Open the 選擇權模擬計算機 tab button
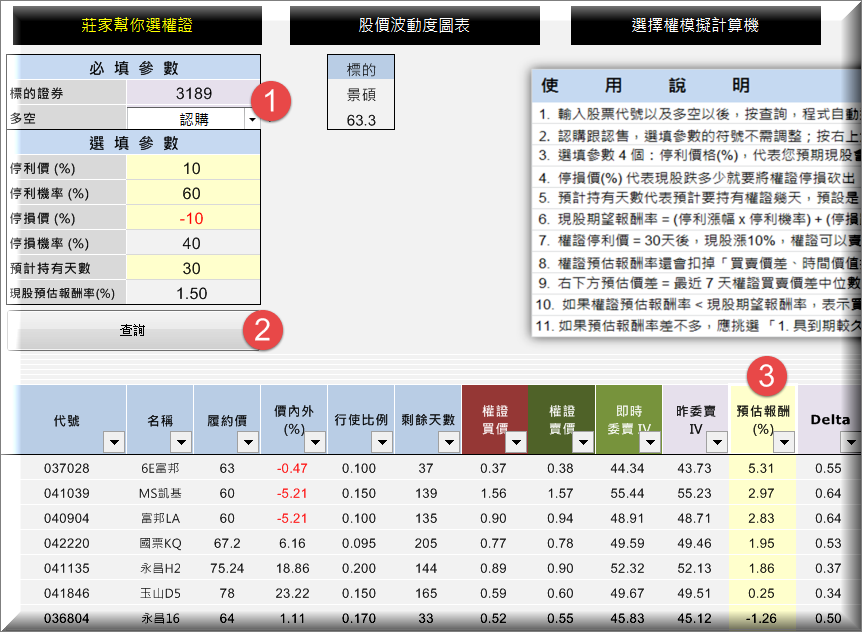Screen dimensions: 862x632 (695, 25)
